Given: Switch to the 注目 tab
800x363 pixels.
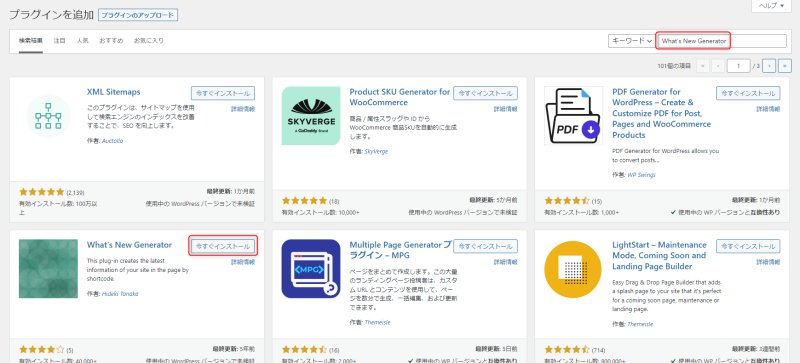Looking at the screenshot, I should [60, 41].
